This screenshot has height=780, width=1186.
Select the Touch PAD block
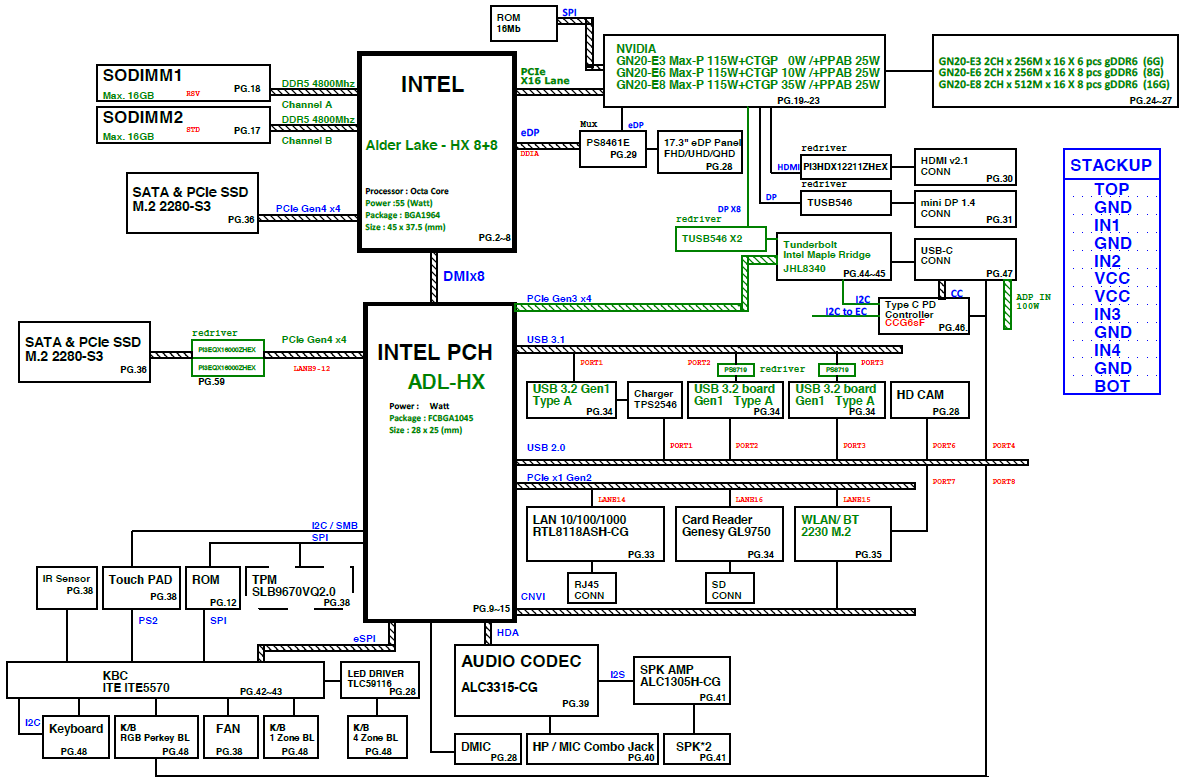pos(141,588)
